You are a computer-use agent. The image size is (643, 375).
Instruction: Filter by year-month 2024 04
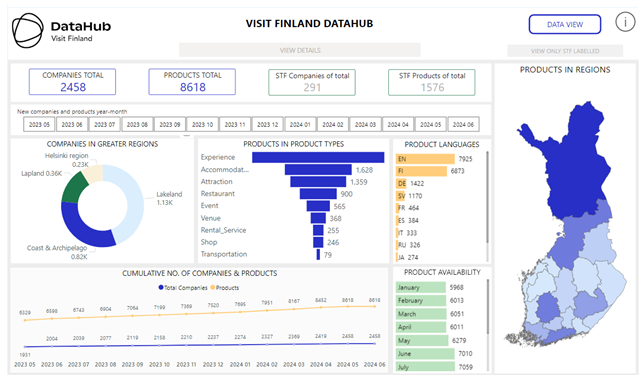click(398, 124)
